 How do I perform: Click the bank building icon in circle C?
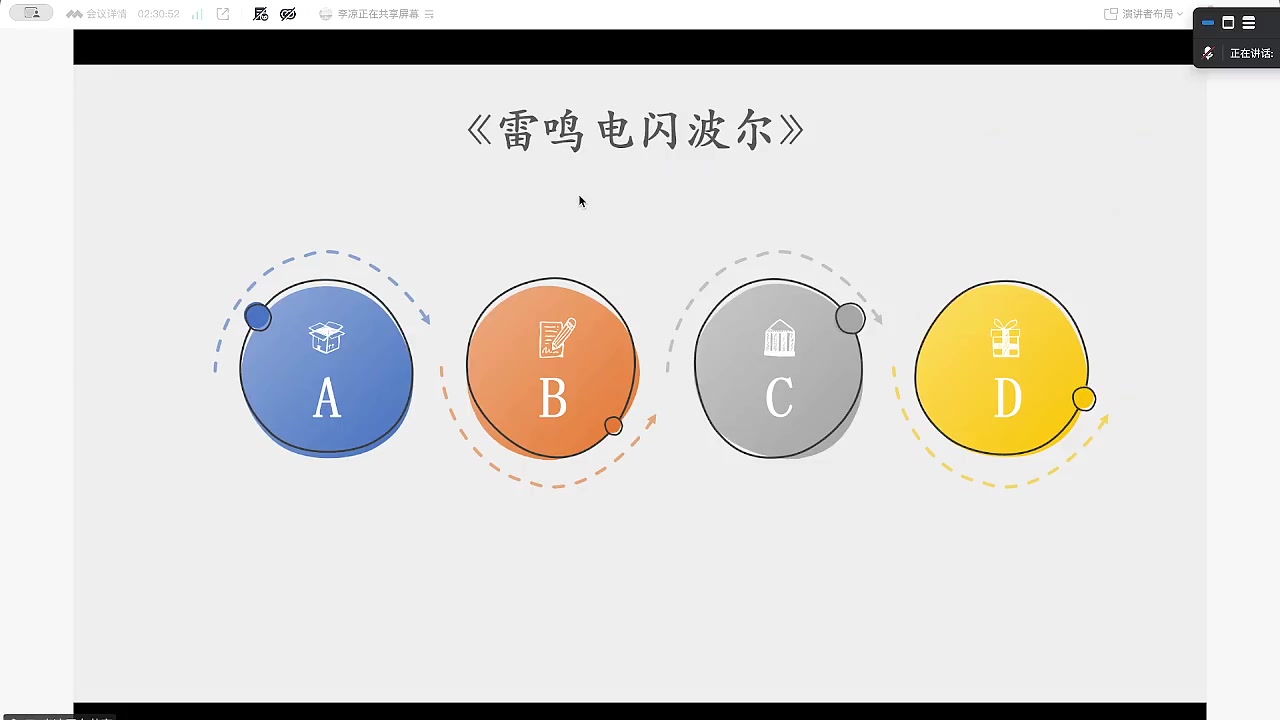point(779,338)
